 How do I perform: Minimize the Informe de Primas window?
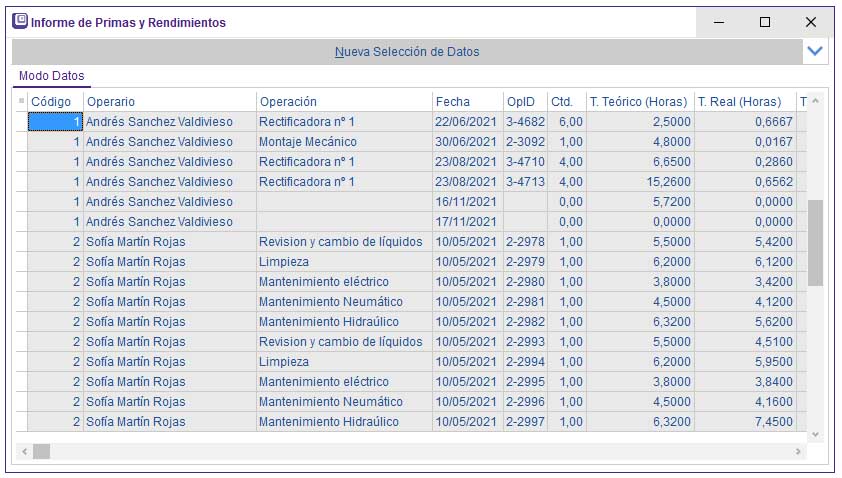pos(719,22)
